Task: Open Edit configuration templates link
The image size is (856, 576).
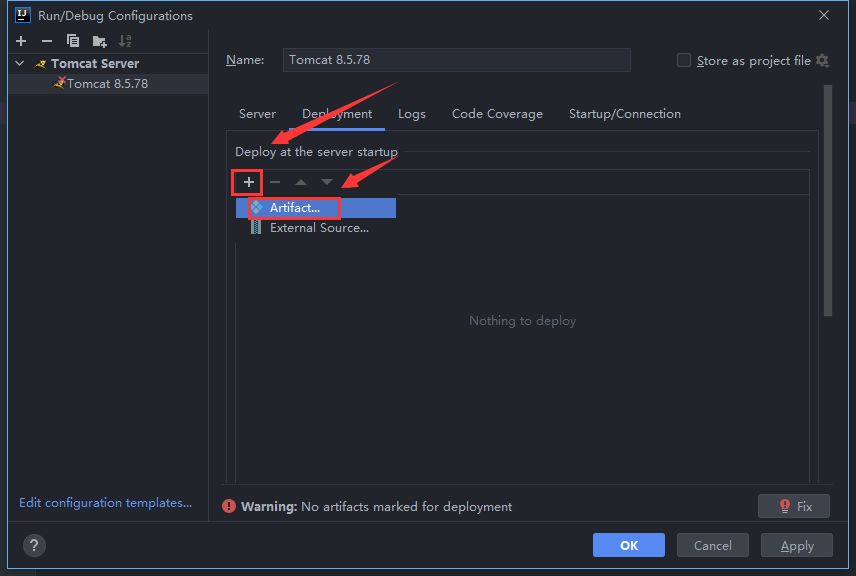Action: coord(105,503)
